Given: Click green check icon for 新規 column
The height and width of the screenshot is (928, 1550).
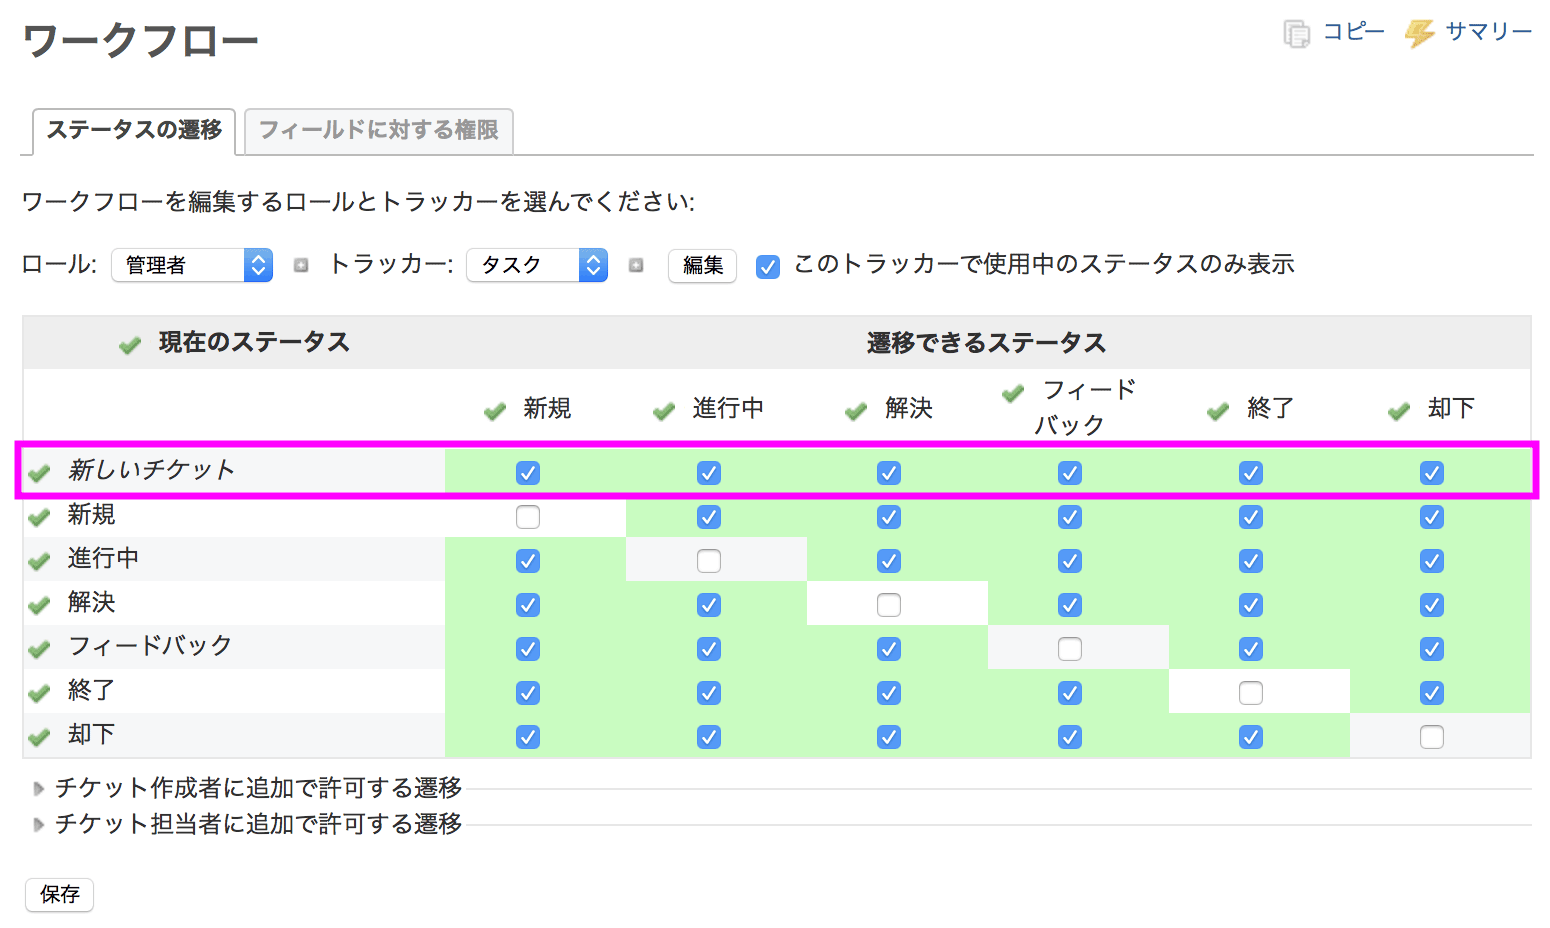Looking at the screenshot, I should 495,411.
